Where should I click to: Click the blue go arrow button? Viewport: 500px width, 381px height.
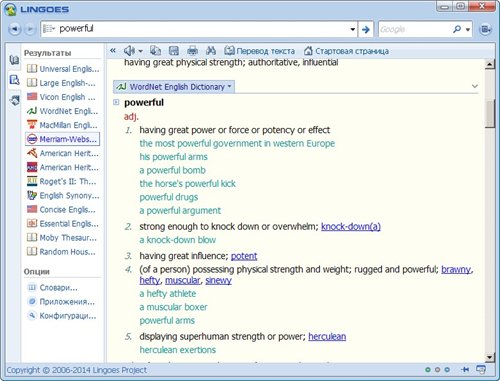(366, 29)
